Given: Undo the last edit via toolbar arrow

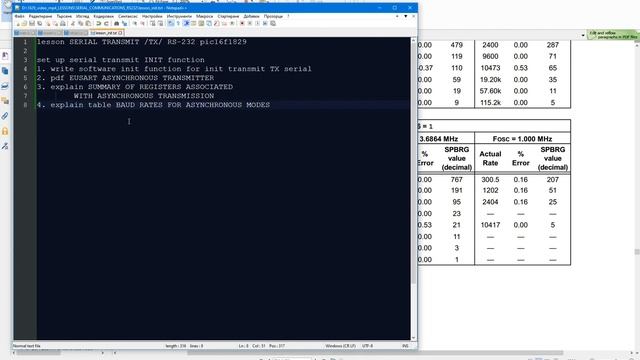Looking at the screenshot, I should coord(98,24).
